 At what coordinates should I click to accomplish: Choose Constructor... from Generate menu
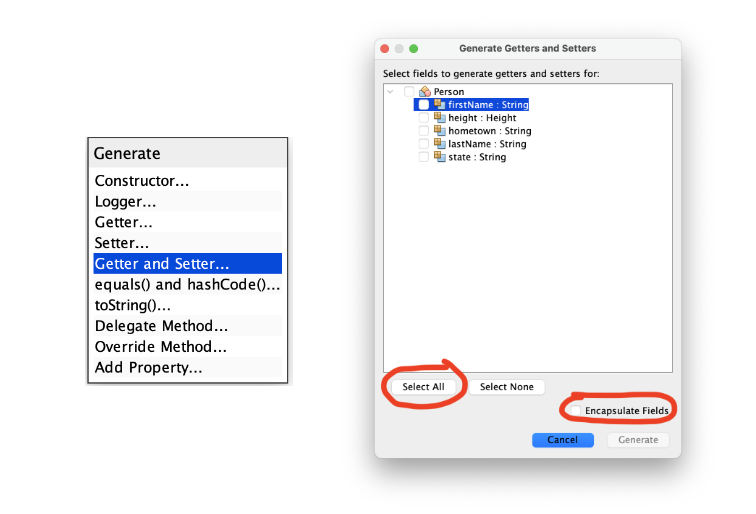tap(188, 180)
